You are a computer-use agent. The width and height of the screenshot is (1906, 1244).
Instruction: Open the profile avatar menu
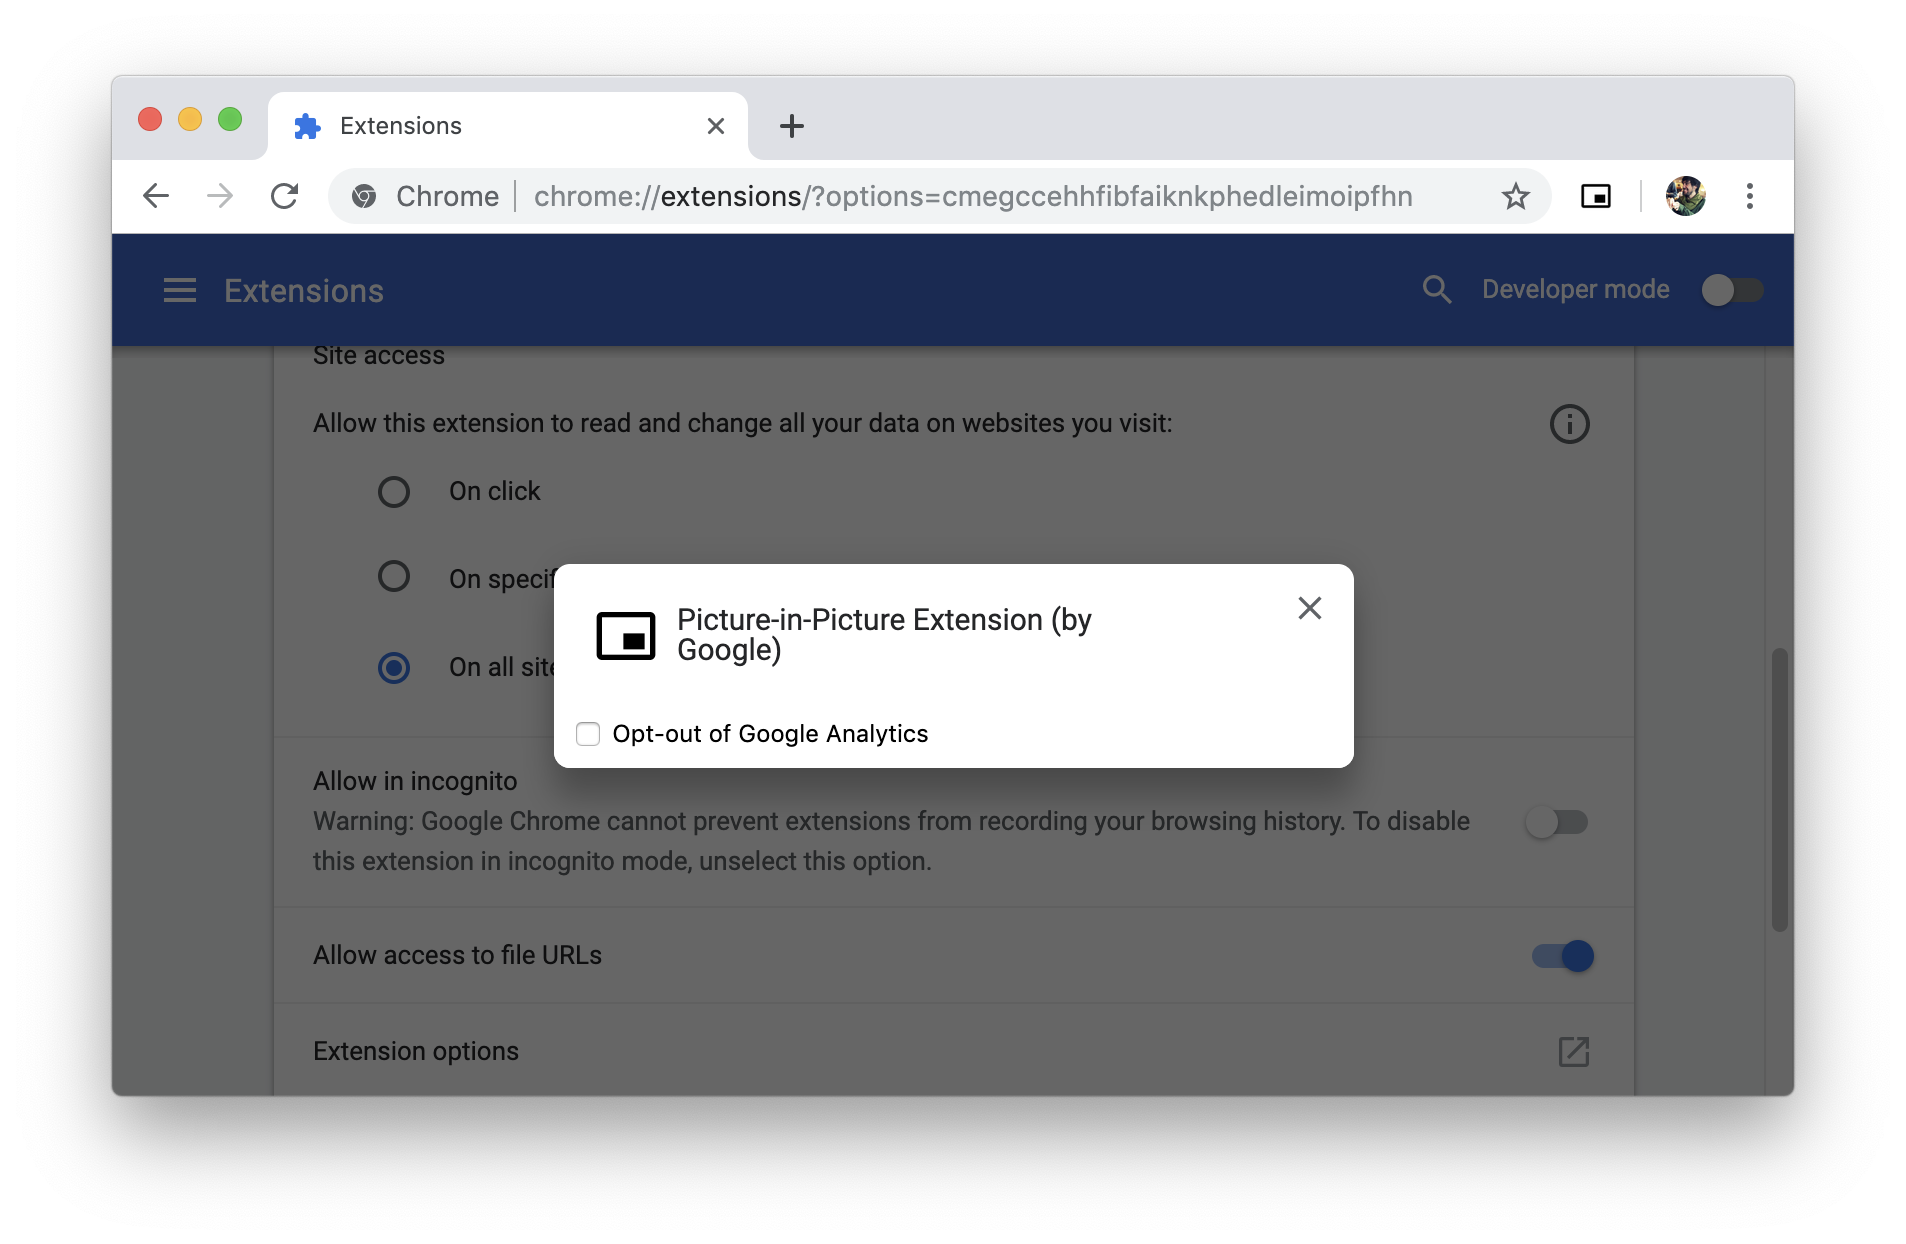tap(1686, 196)
